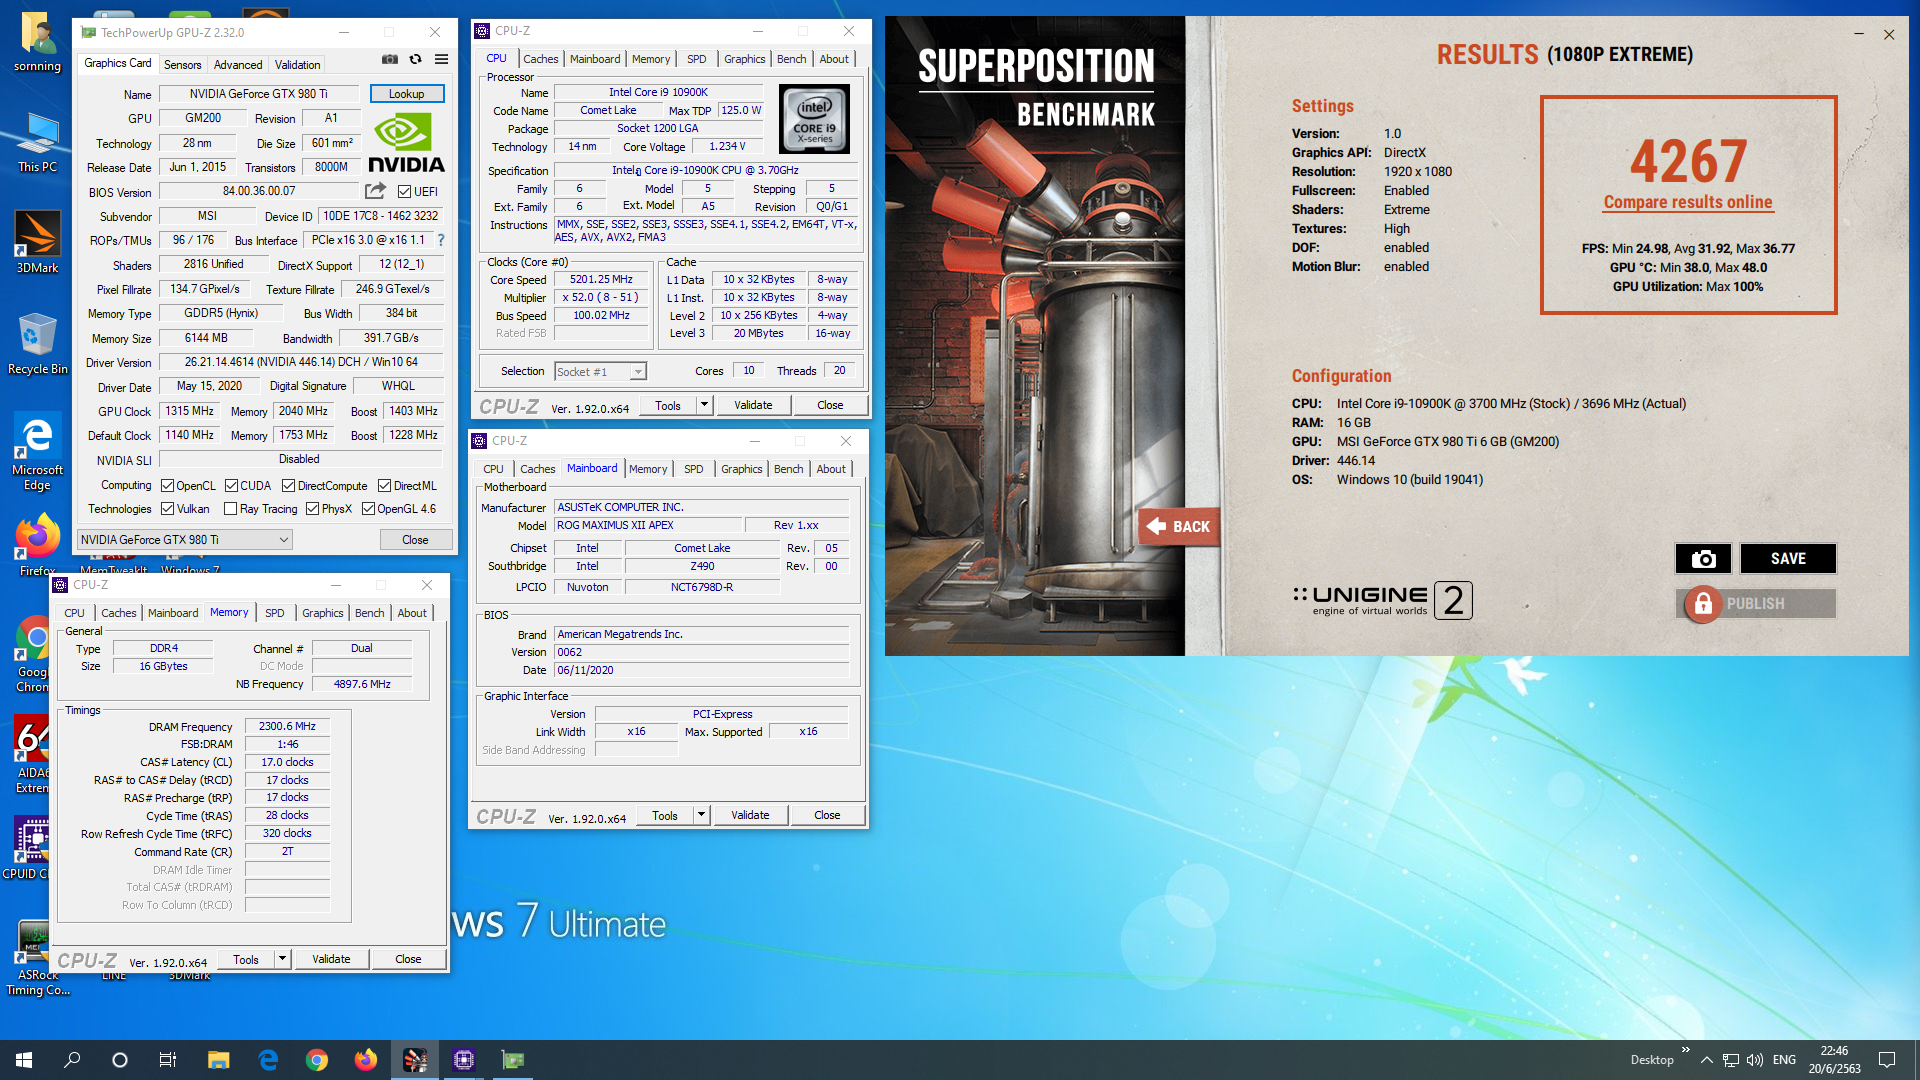
Task: Click Close button in GPU-Z window
Action: tap(415, 540)
